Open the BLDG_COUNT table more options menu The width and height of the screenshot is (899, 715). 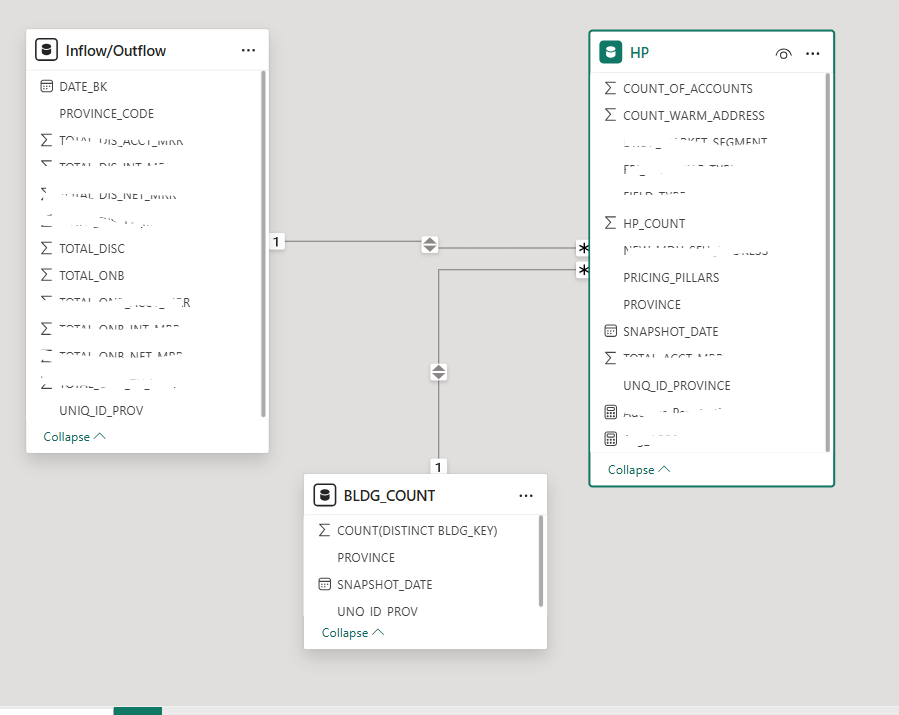(526, 495)
